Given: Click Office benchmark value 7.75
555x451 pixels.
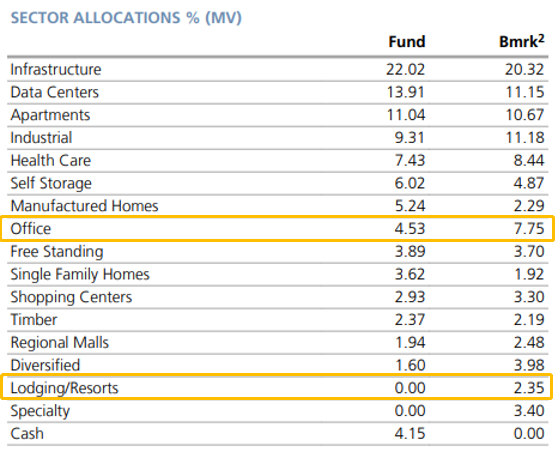Looking at the screenshot, I should pyautogui.click(x=529, y=229).
